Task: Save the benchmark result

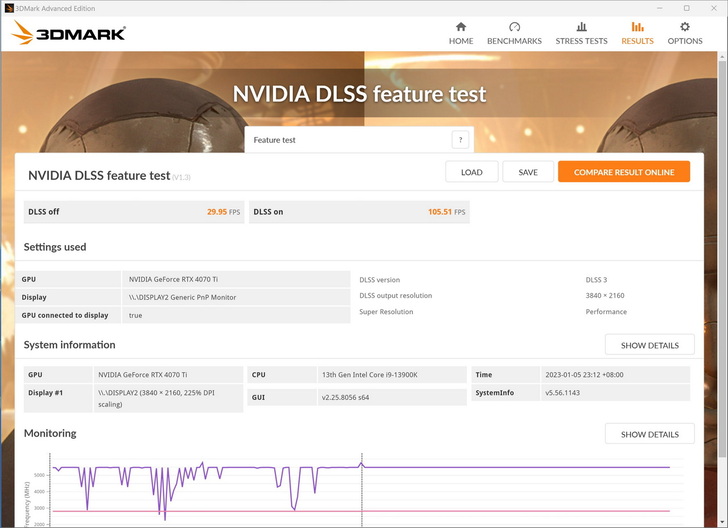Action: tap(528, 172)
